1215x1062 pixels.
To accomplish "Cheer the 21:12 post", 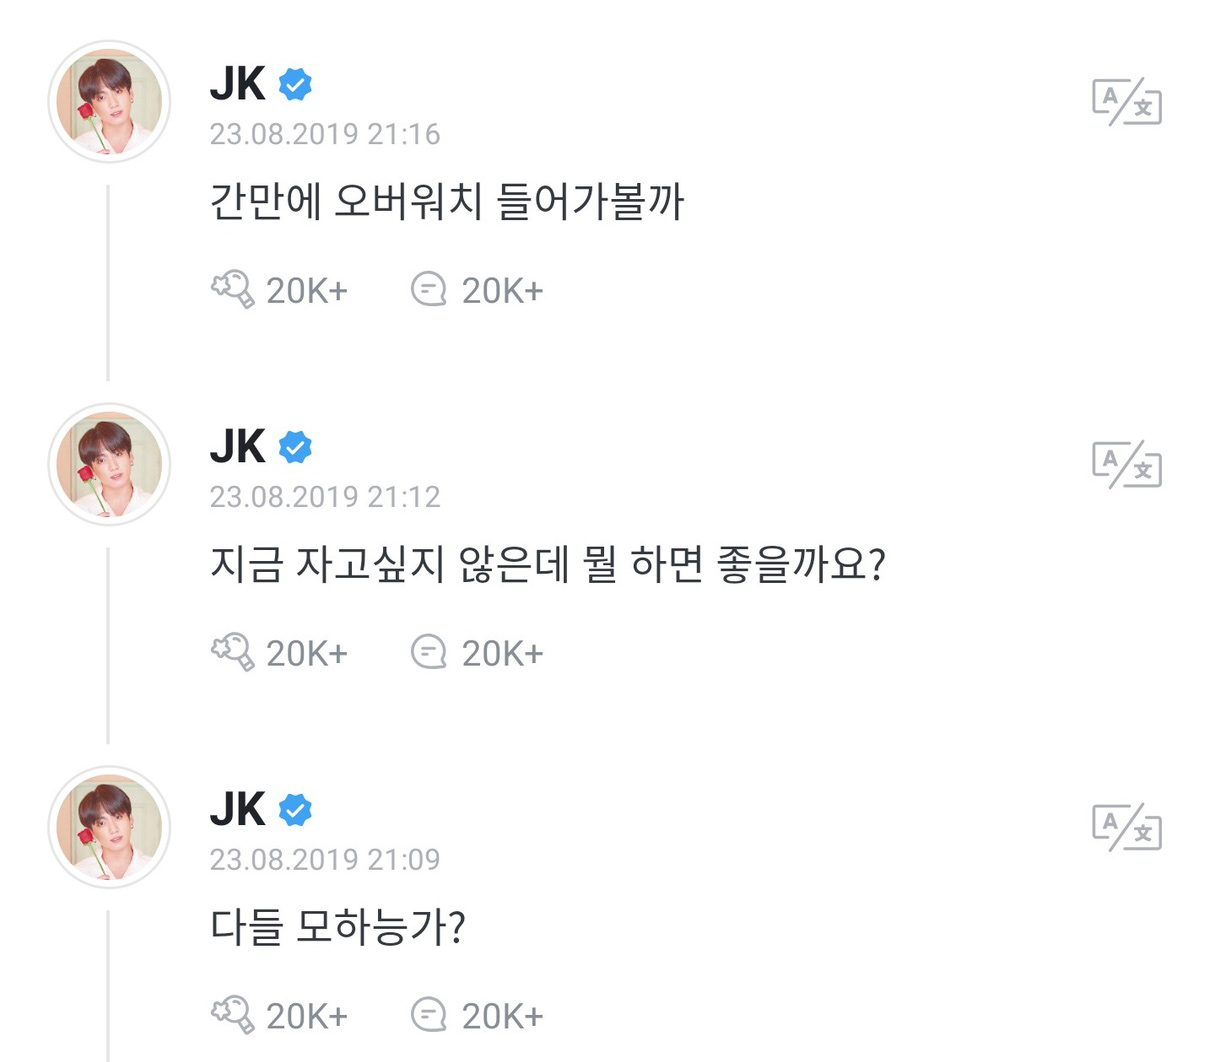I will 232,653.
